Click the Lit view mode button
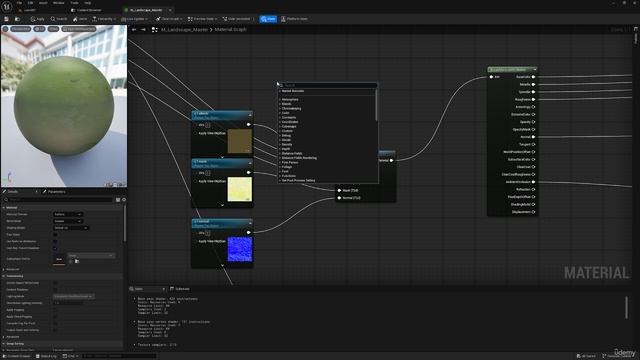The height and width of the screenshot is (360, 640). coord(40,29)
